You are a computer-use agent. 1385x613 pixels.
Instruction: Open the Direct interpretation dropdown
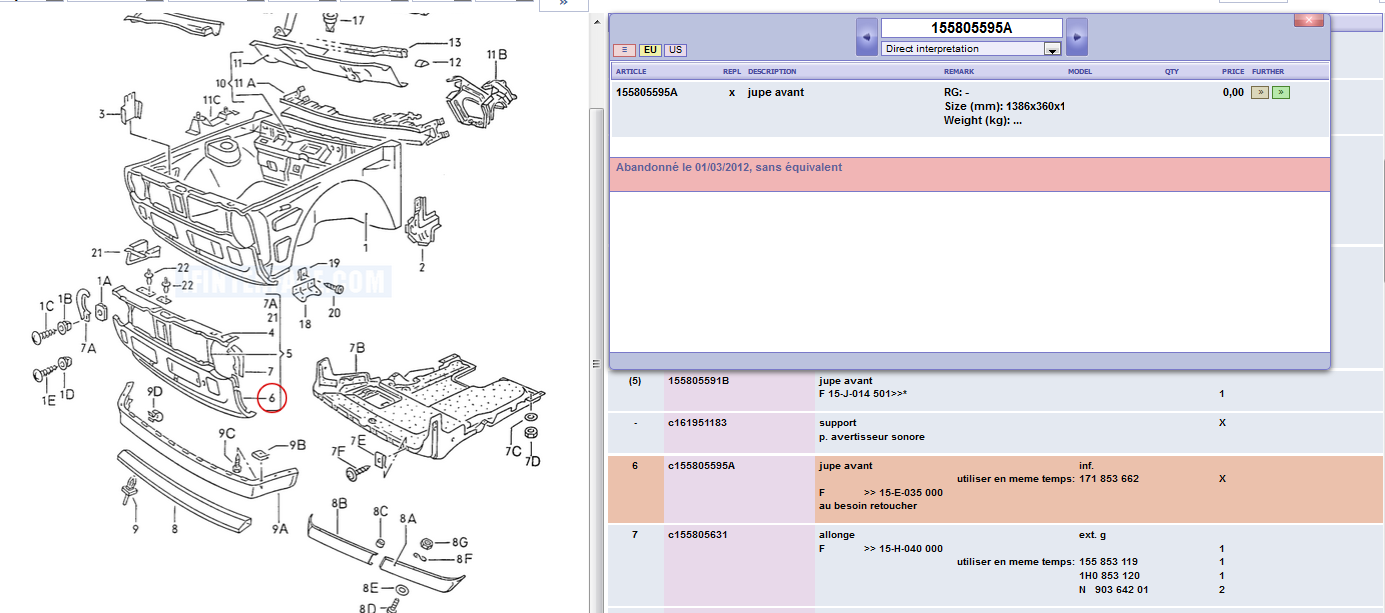coord(1052,49)
